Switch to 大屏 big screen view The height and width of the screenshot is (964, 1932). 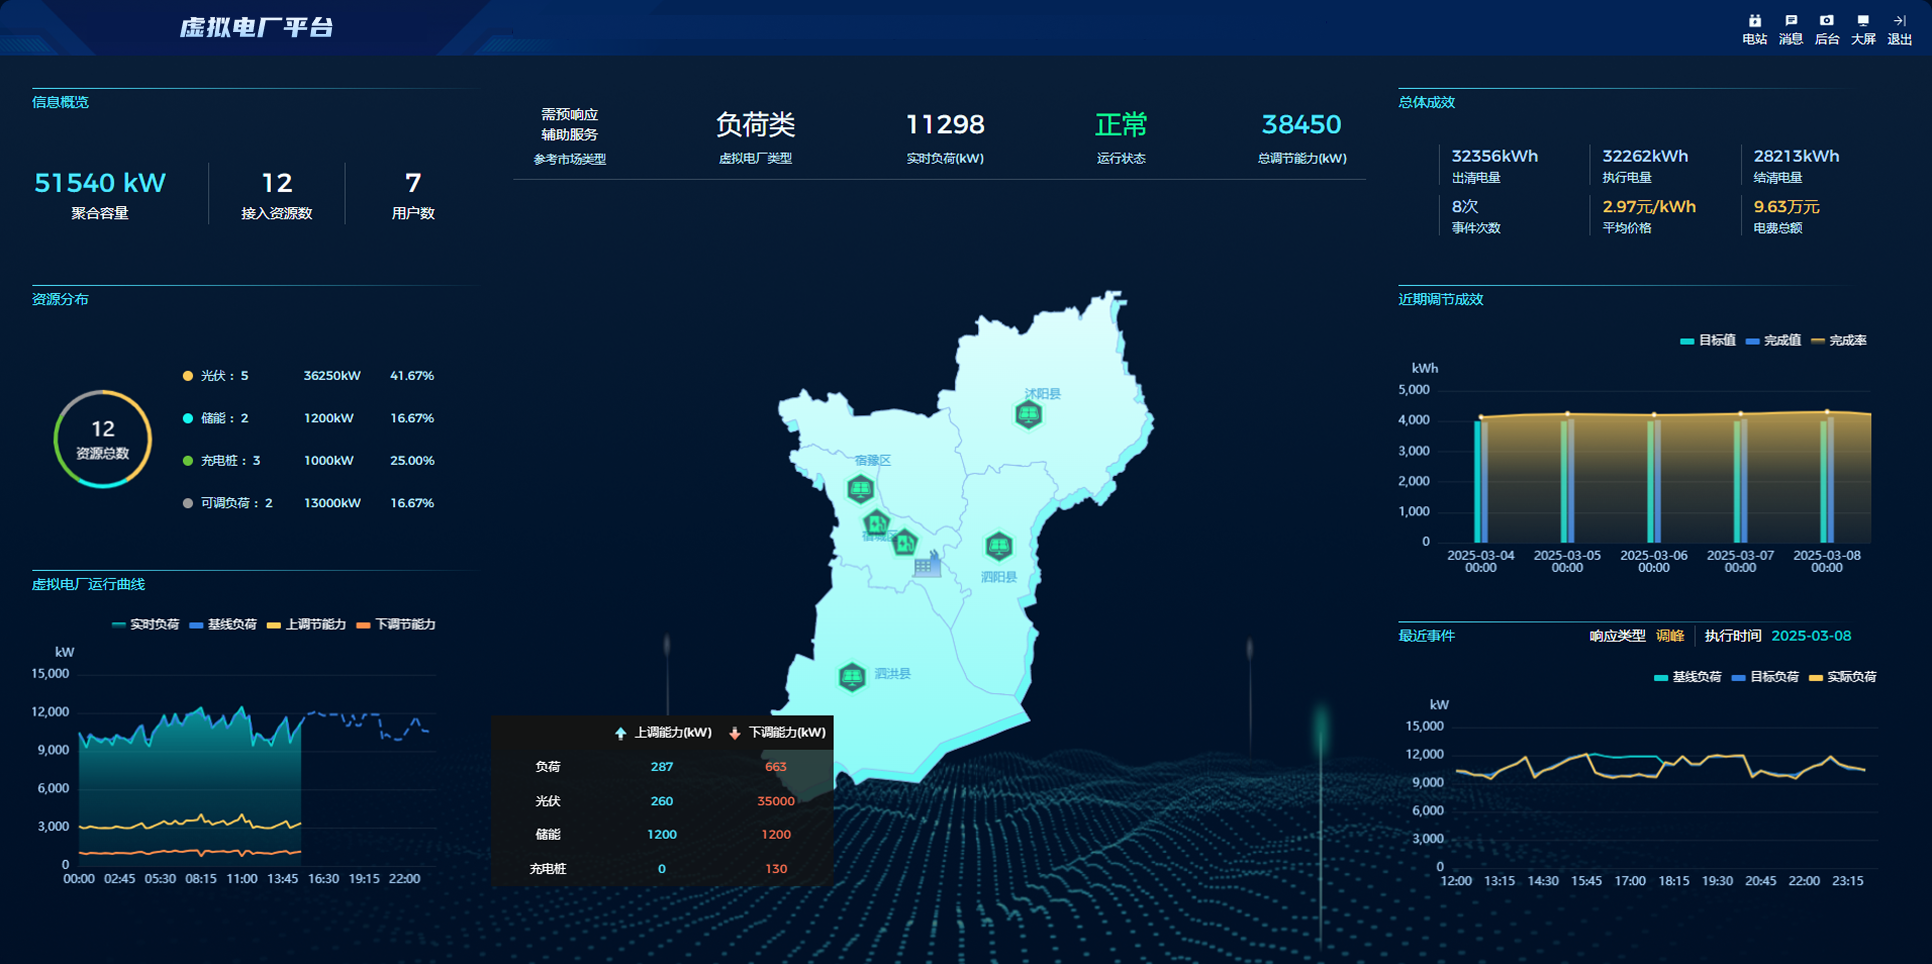pyautogui.click(x=1862, y=29)
